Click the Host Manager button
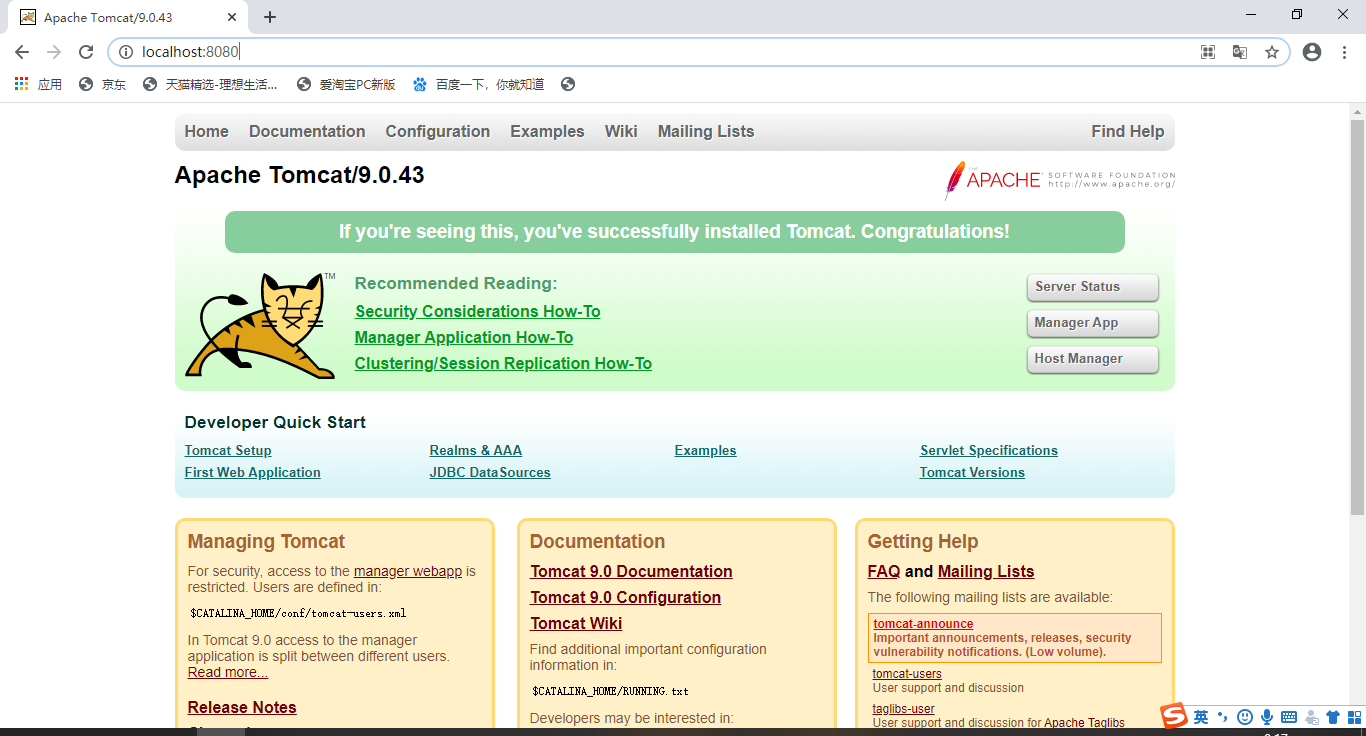This screenshot has height=736, width=1366. click(1092, 359)
